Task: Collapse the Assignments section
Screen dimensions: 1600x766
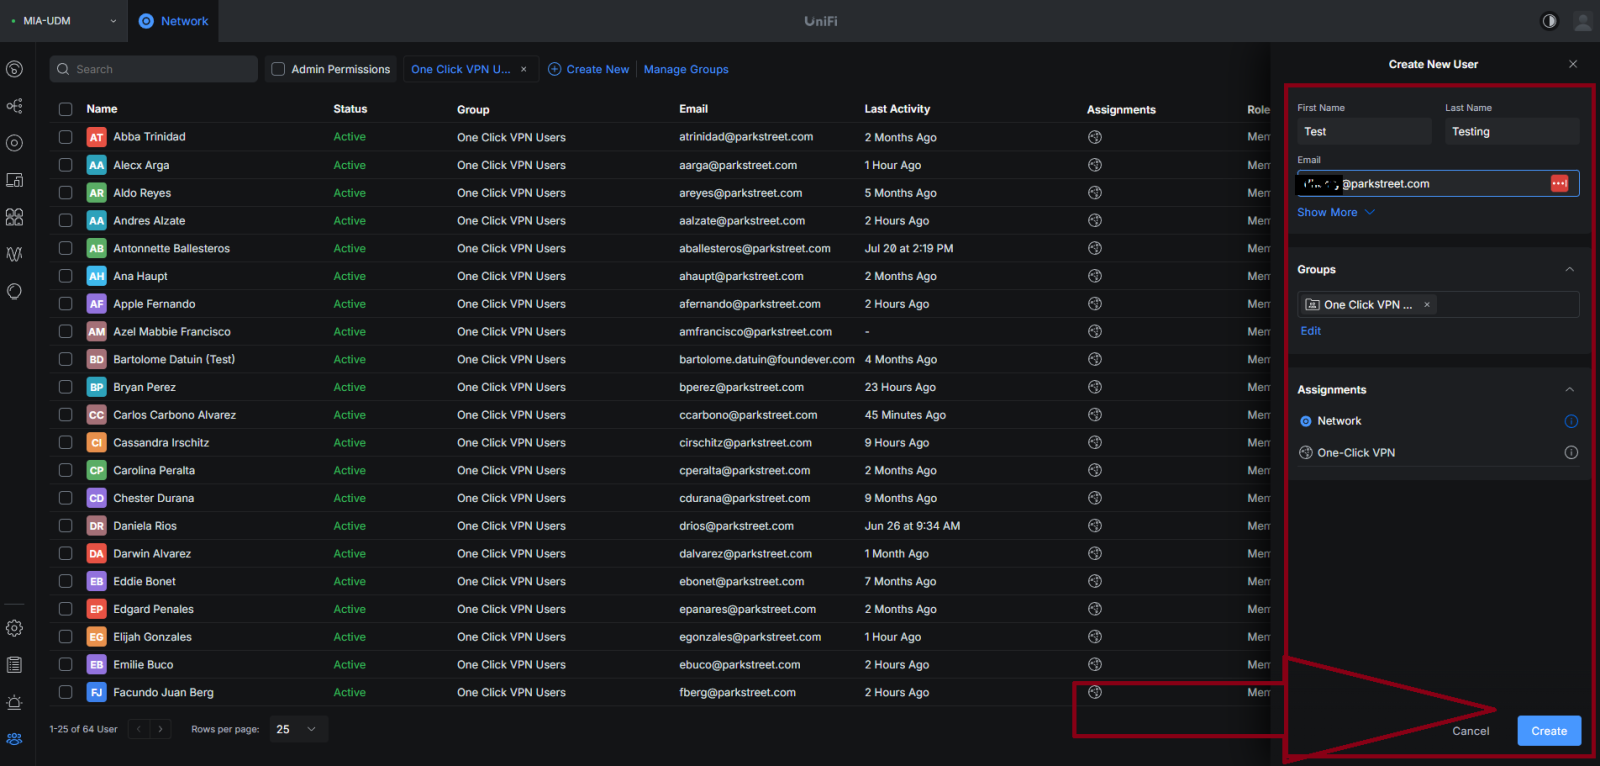Action: point(1570,390)
